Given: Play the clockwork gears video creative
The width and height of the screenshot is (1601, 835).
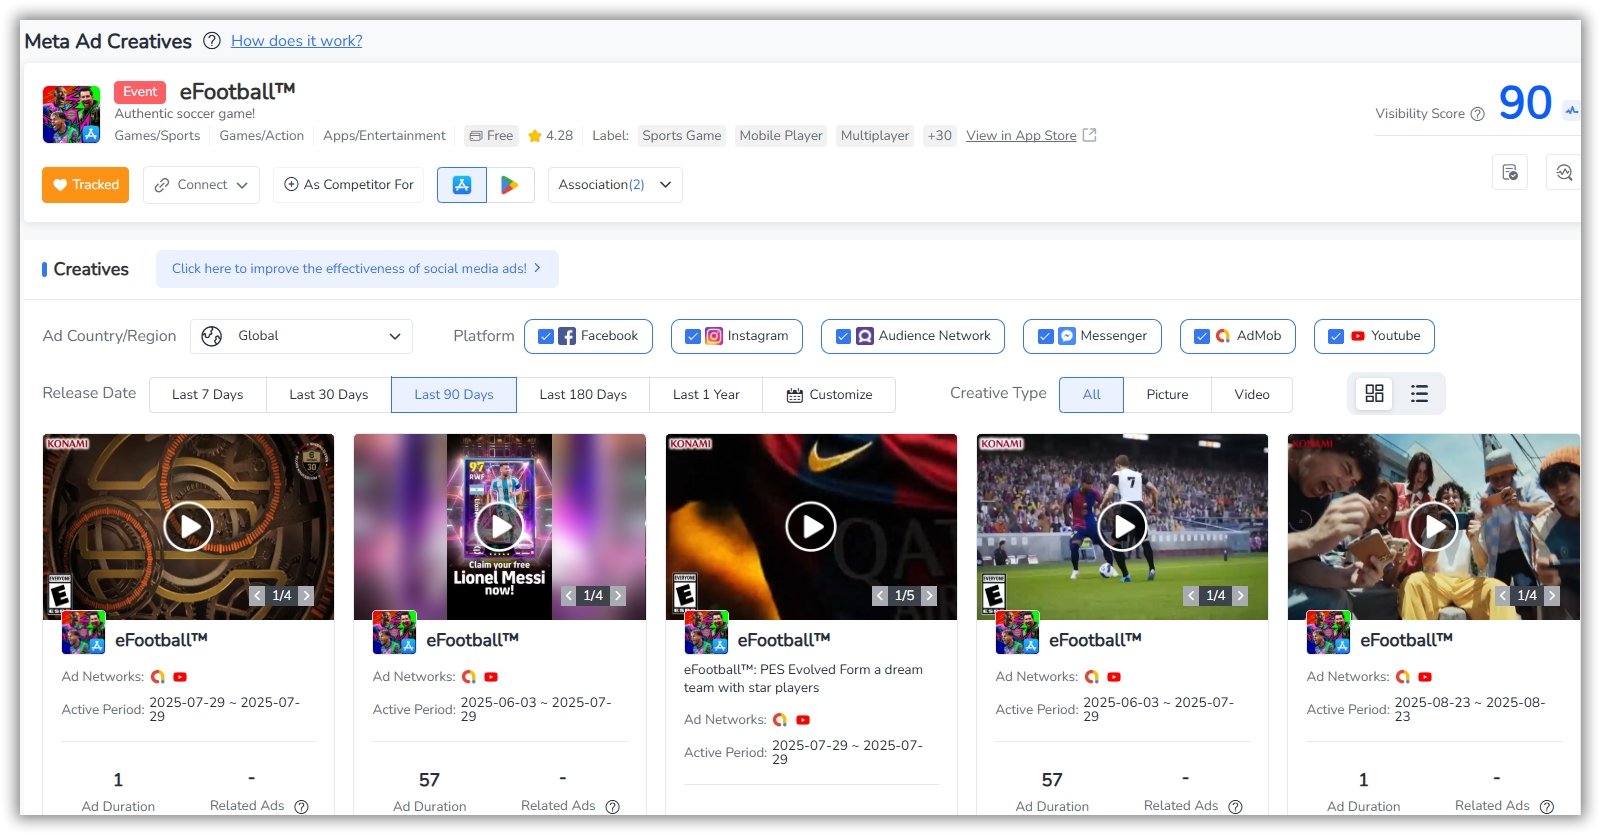Looking at the screenshot, I should click(x=188, y=527).
